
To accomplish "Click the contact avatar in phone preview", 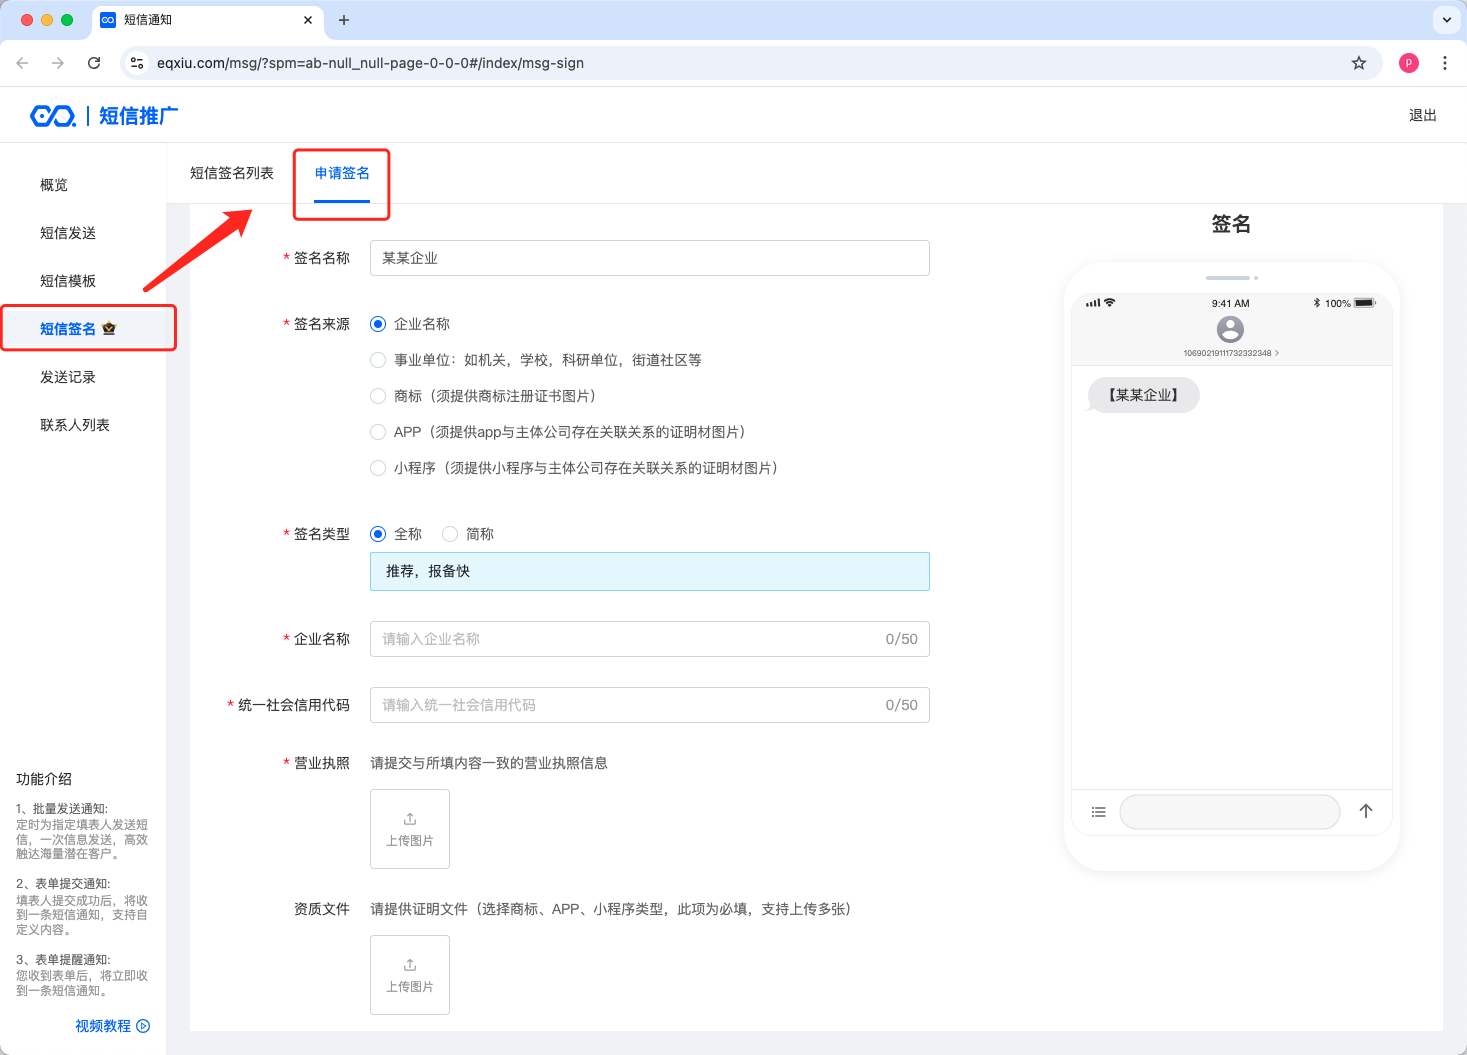I will 1230,329.
